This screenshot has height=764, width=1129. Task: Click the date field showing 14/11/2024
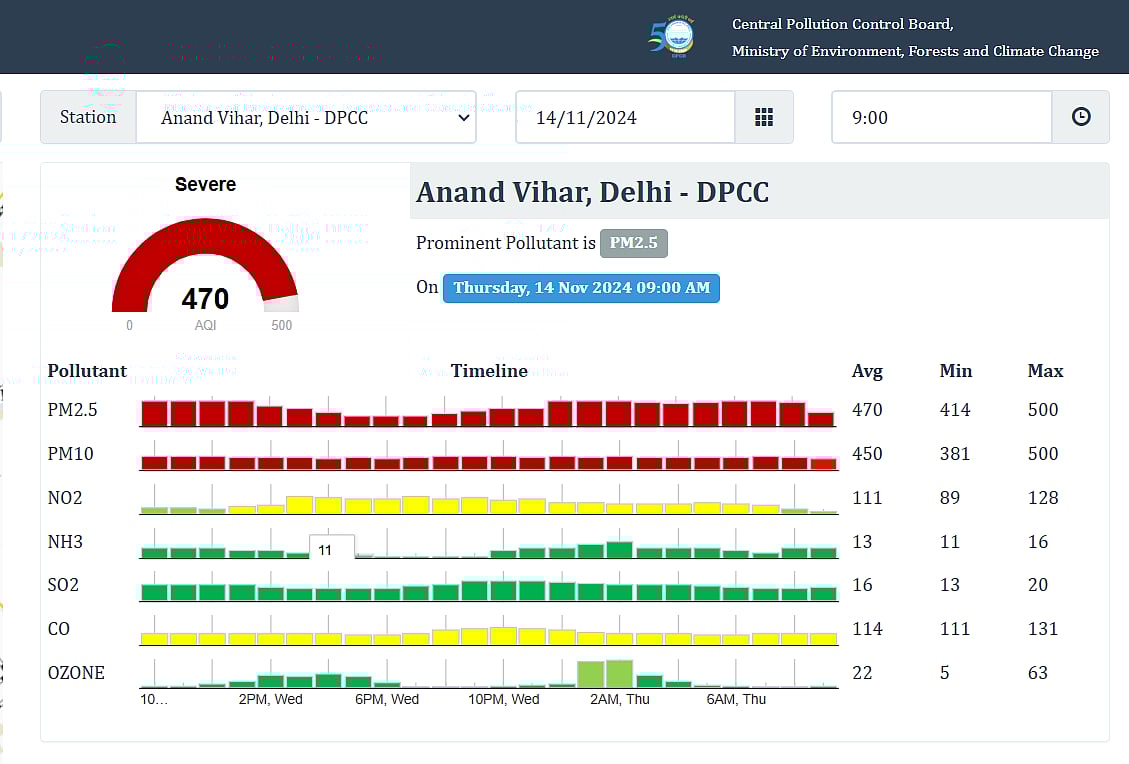[625, 117]
